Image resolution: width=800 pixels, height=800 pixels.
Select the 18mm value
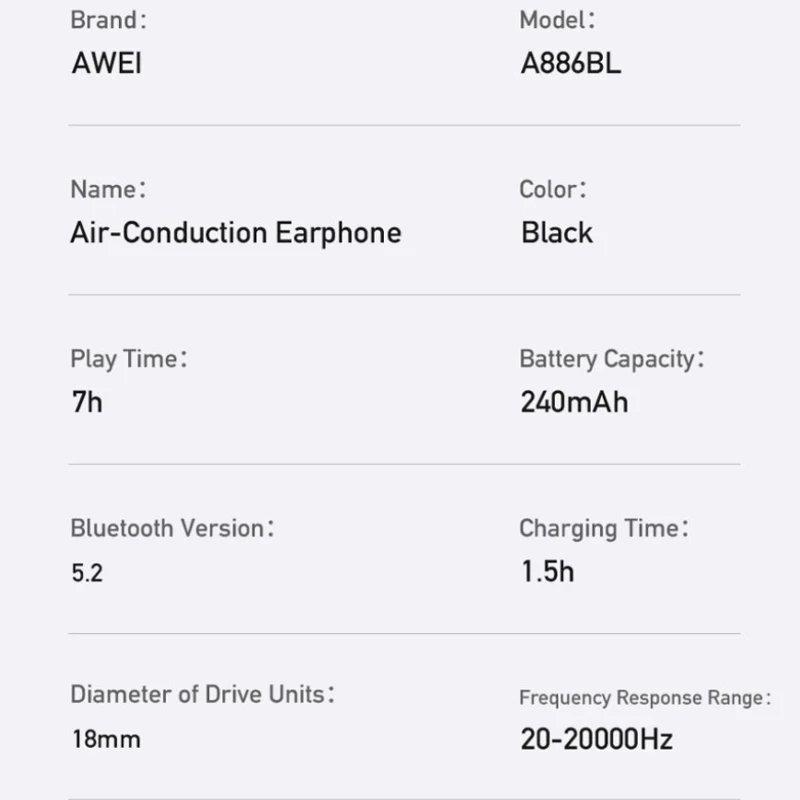click(x=106, y=739)
